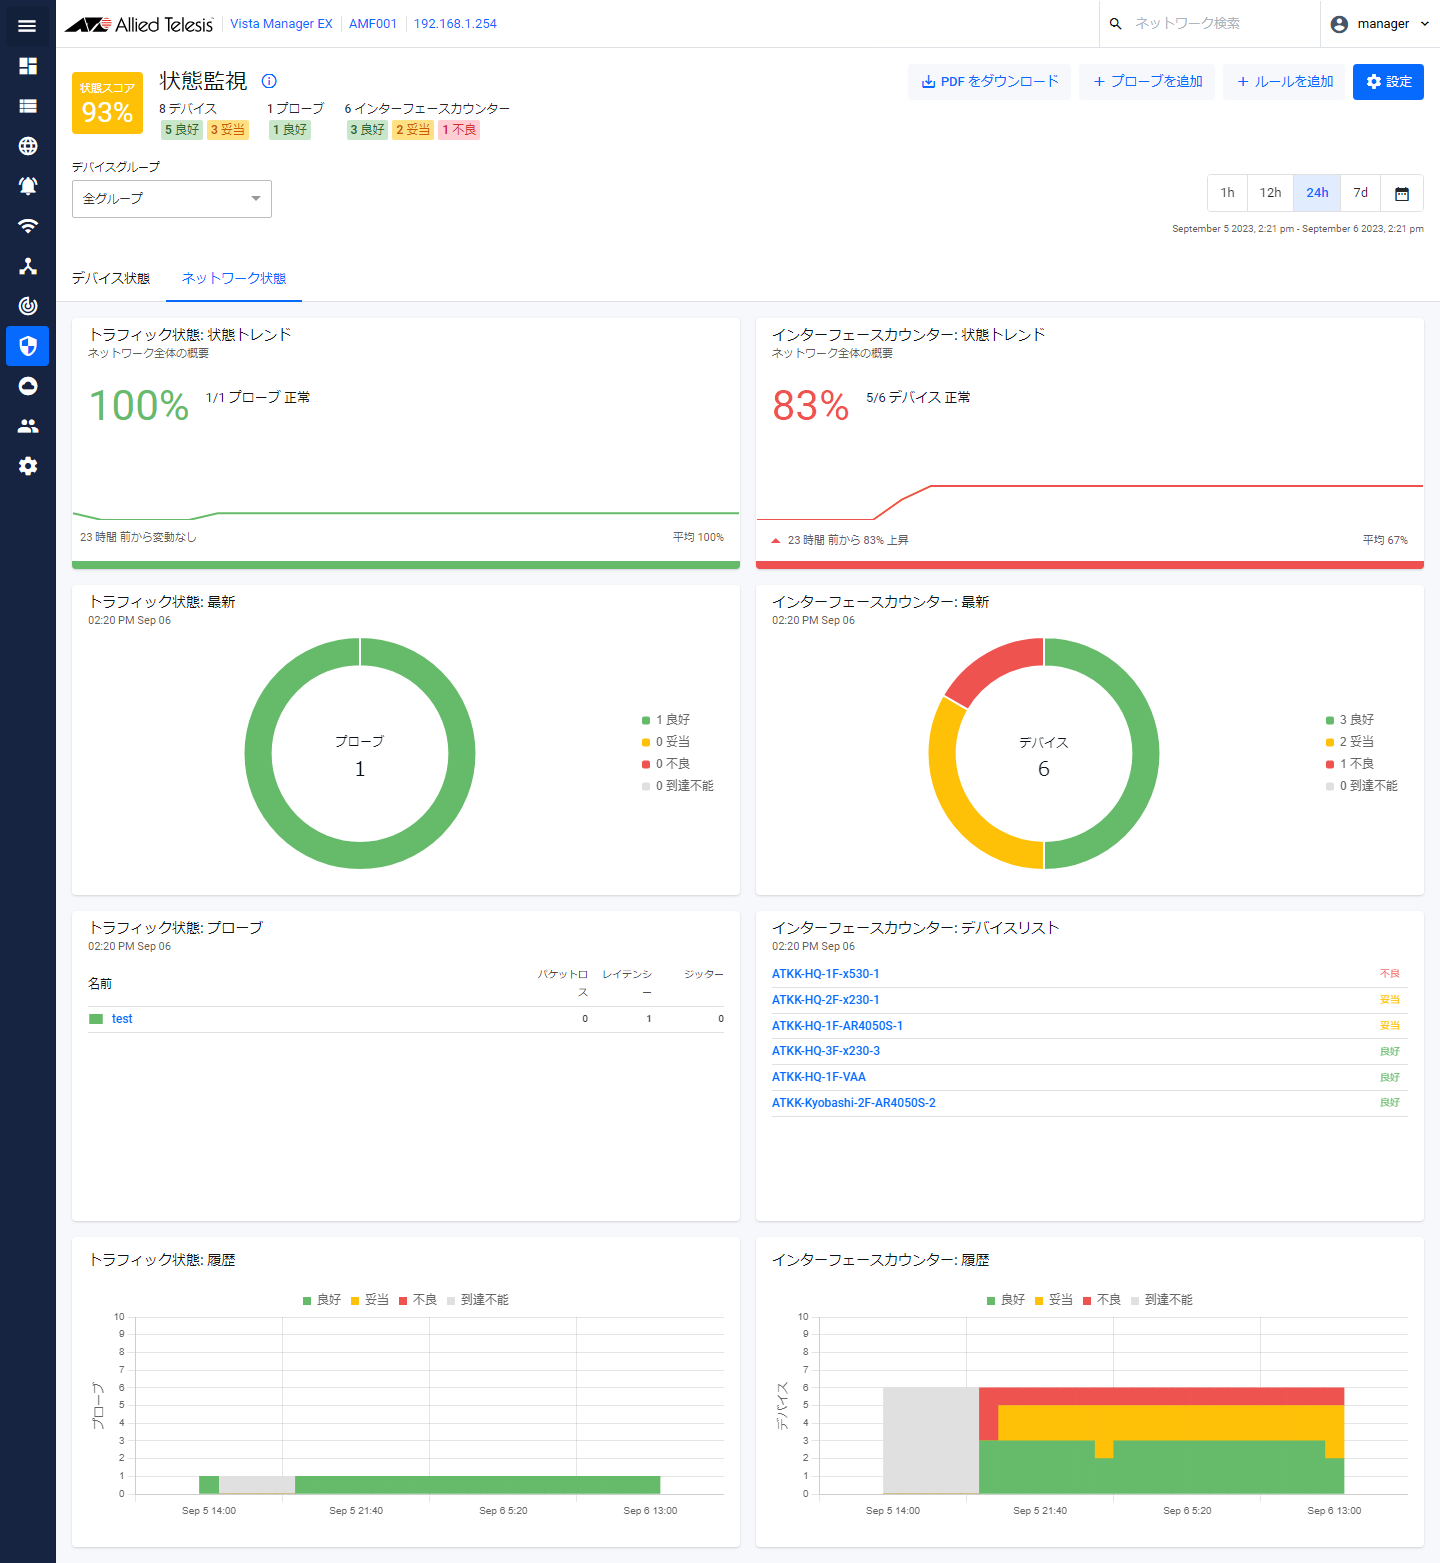Switch to the デバイス状態 tab

tap(111, 278)
